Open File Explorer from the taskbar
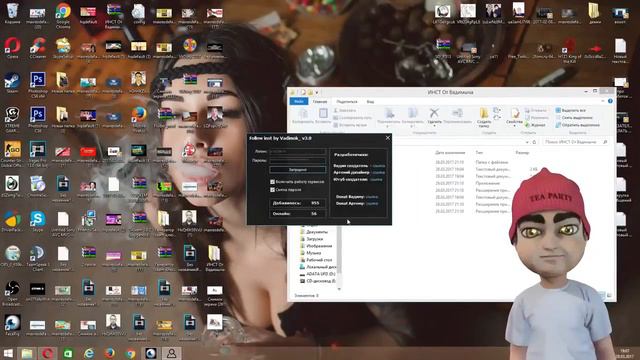This screenshot has width=640, height=360. [x=27, y=353]
